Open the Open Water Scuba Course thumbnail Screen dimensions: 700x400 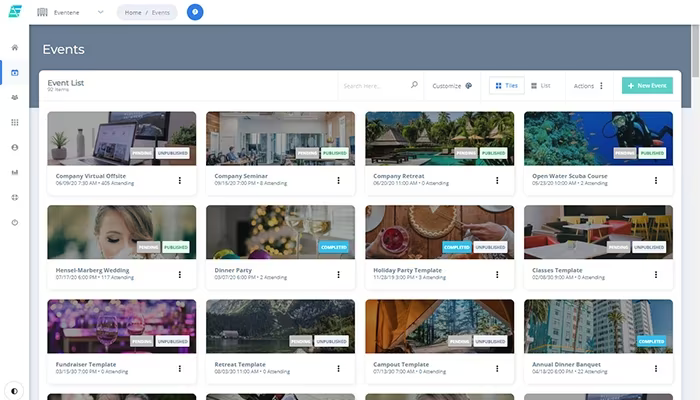(598, 138)
